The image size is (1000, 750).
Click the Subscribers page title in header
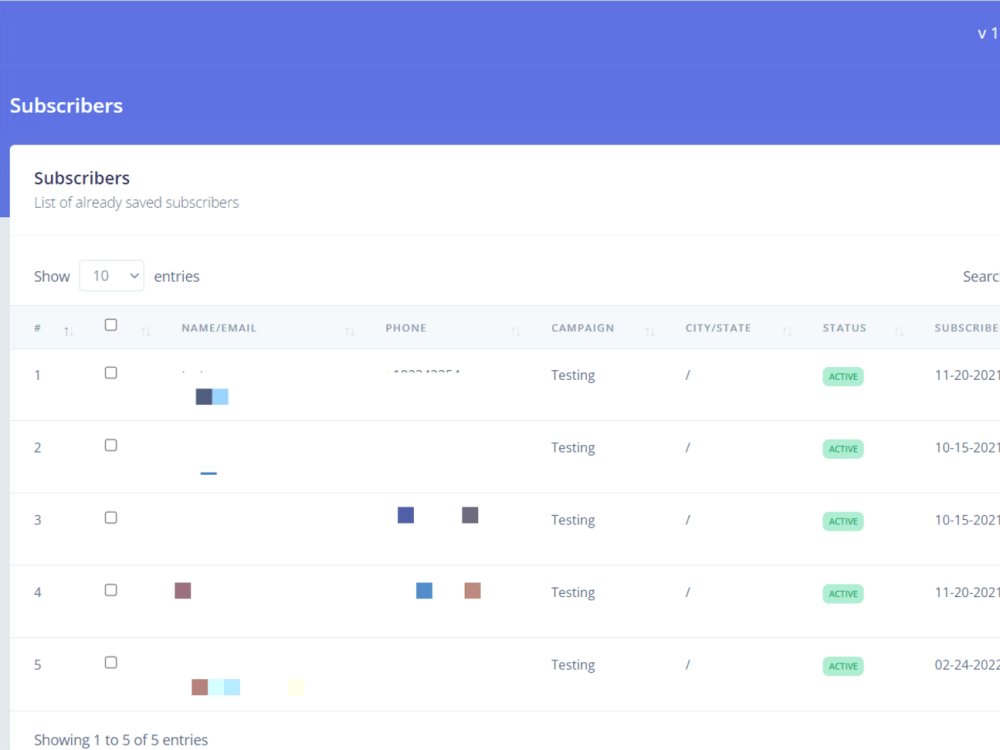tap(66, 105)
